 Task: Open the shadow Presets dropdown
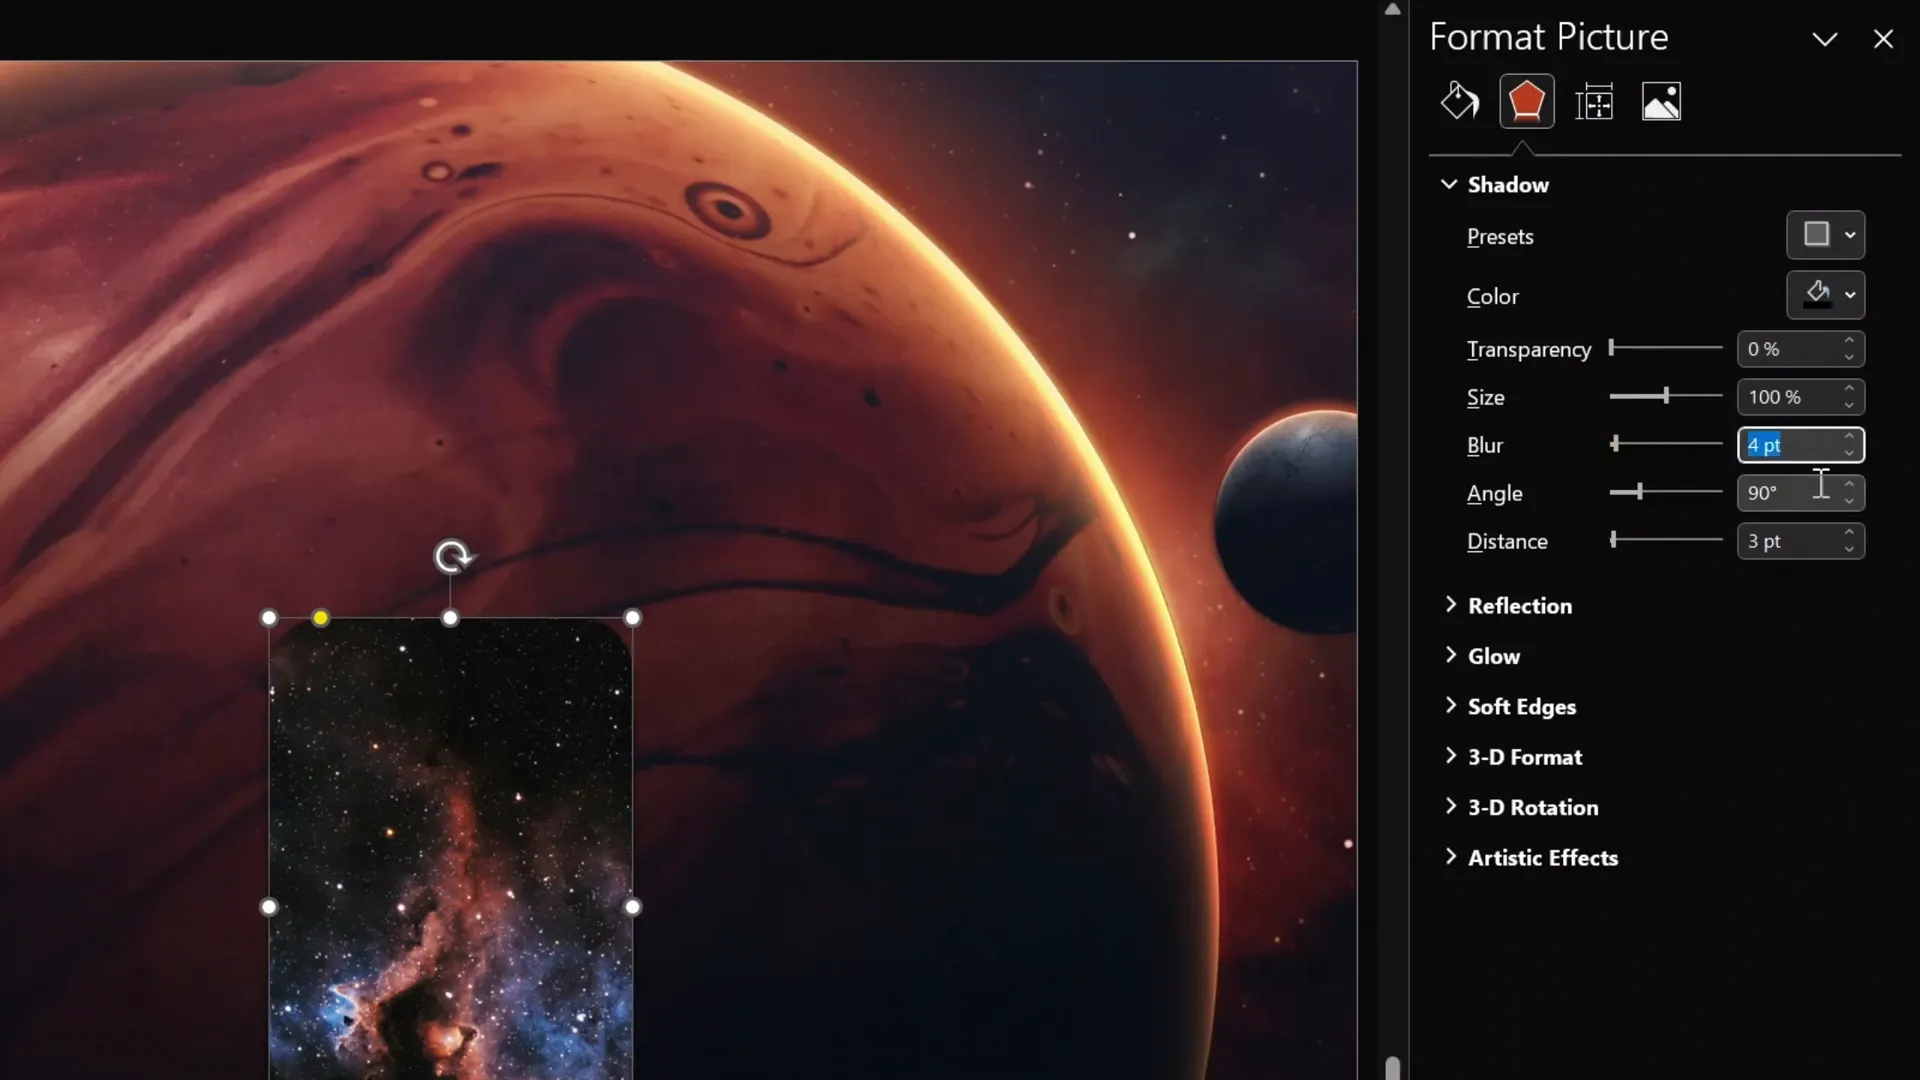[x=1825, y=235]
